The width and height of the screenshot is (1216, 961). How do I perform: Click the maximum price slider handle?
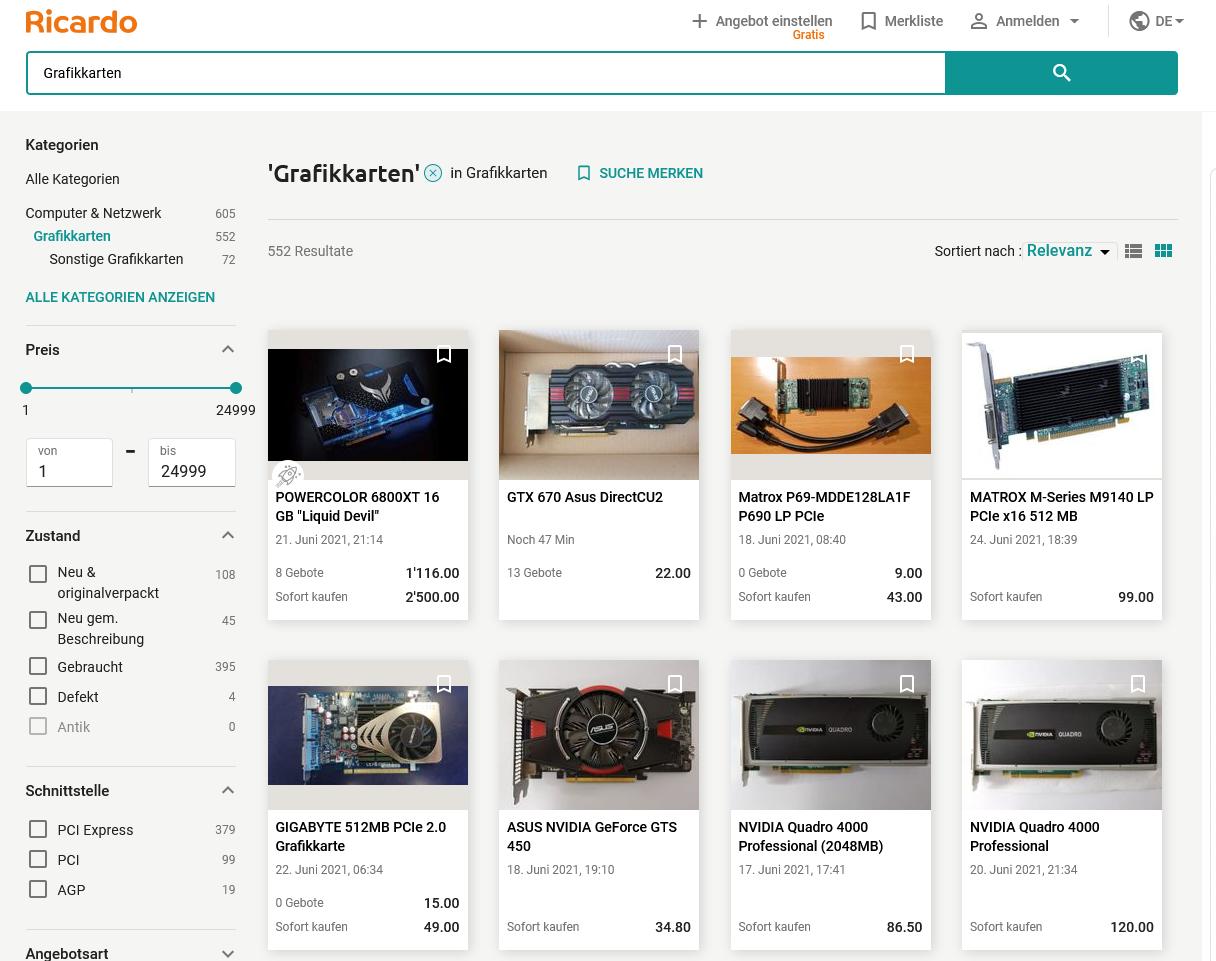[x=236, y=388]
